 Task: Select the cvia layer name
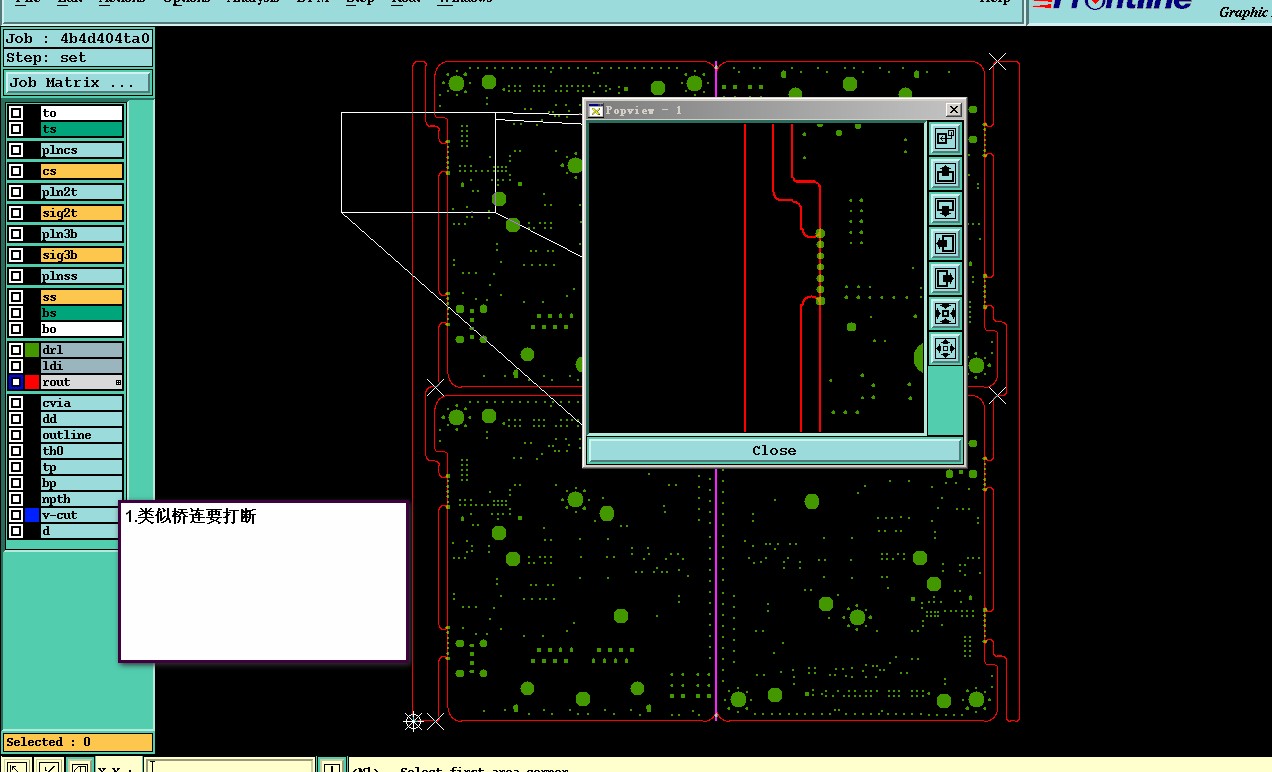[82, 403]
